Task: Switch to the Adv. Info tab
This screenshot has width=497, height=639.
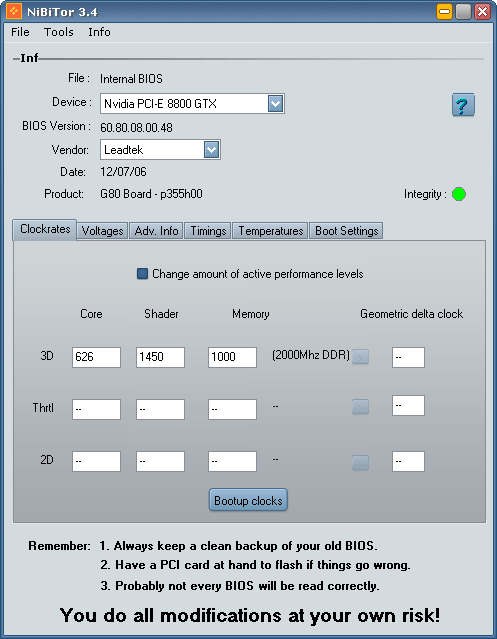Action: pyautogui.click(x=156, y=231)
